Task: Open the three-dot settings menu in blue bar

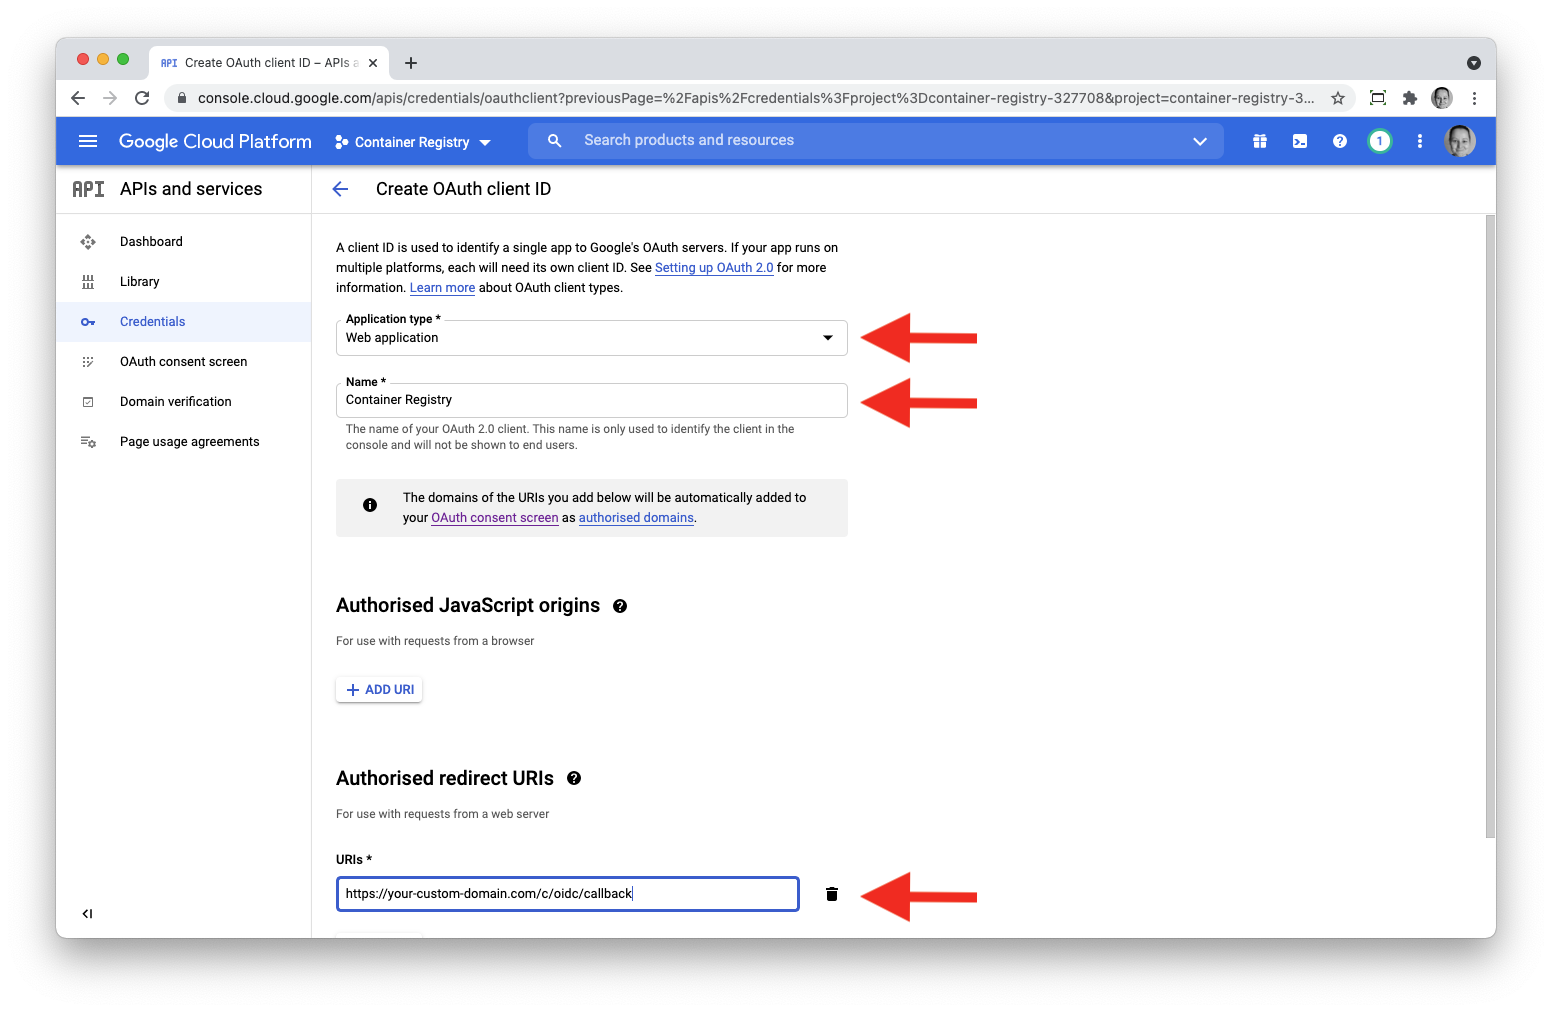Action: coord(1420,141)
